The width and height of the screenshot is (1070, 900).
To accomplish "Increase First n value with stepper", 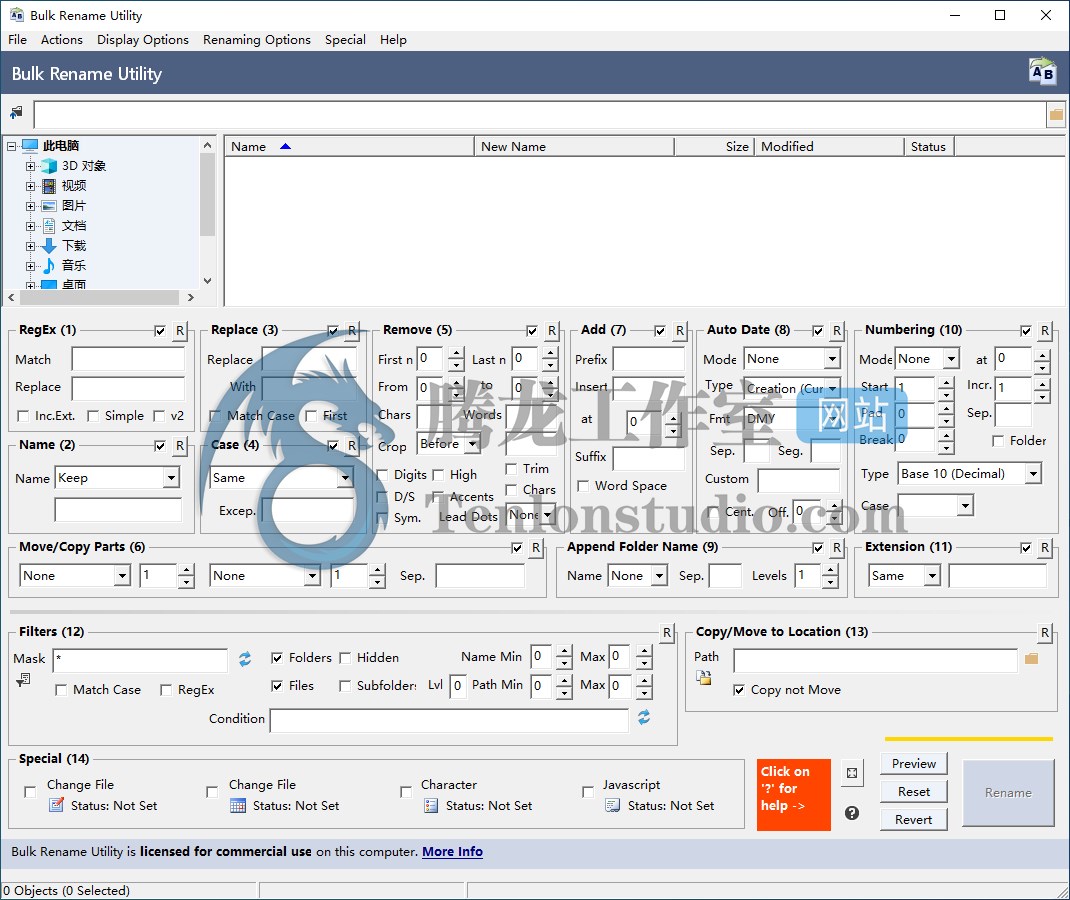I will click(x=456, y=353).
